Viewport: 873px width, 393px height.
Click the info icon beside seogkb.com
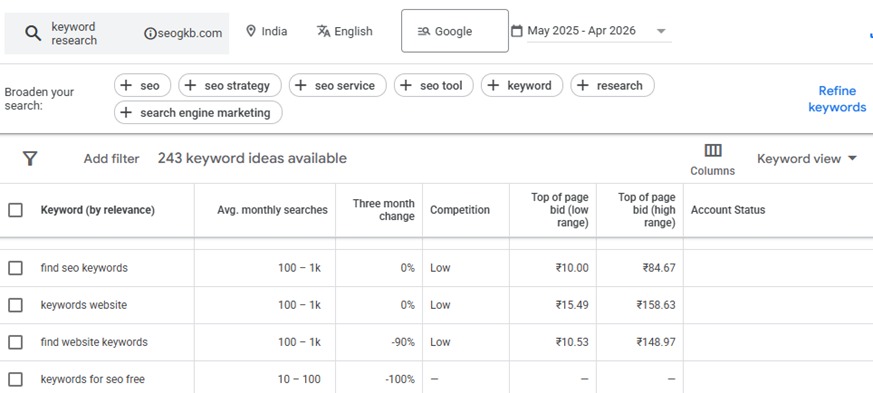coord(150,33)
